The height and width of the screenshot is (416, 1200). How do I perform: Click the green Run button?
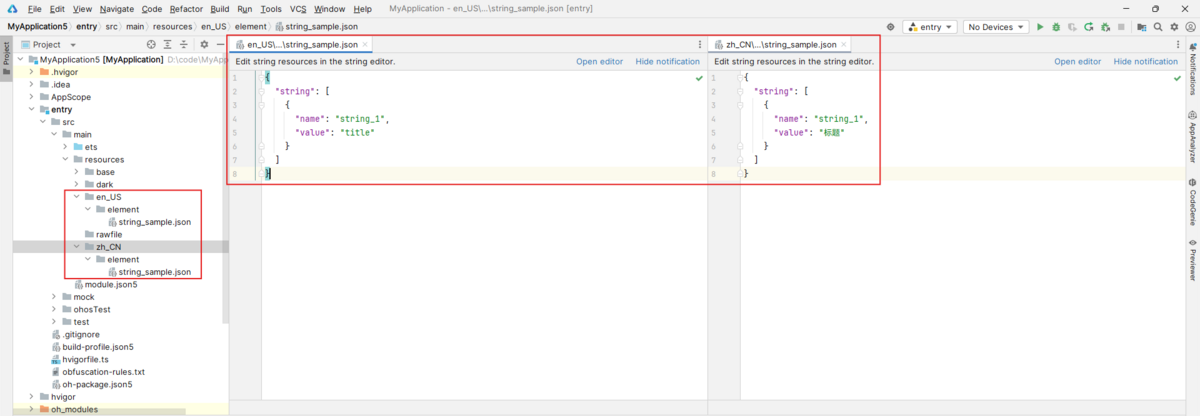(1040, 27)
